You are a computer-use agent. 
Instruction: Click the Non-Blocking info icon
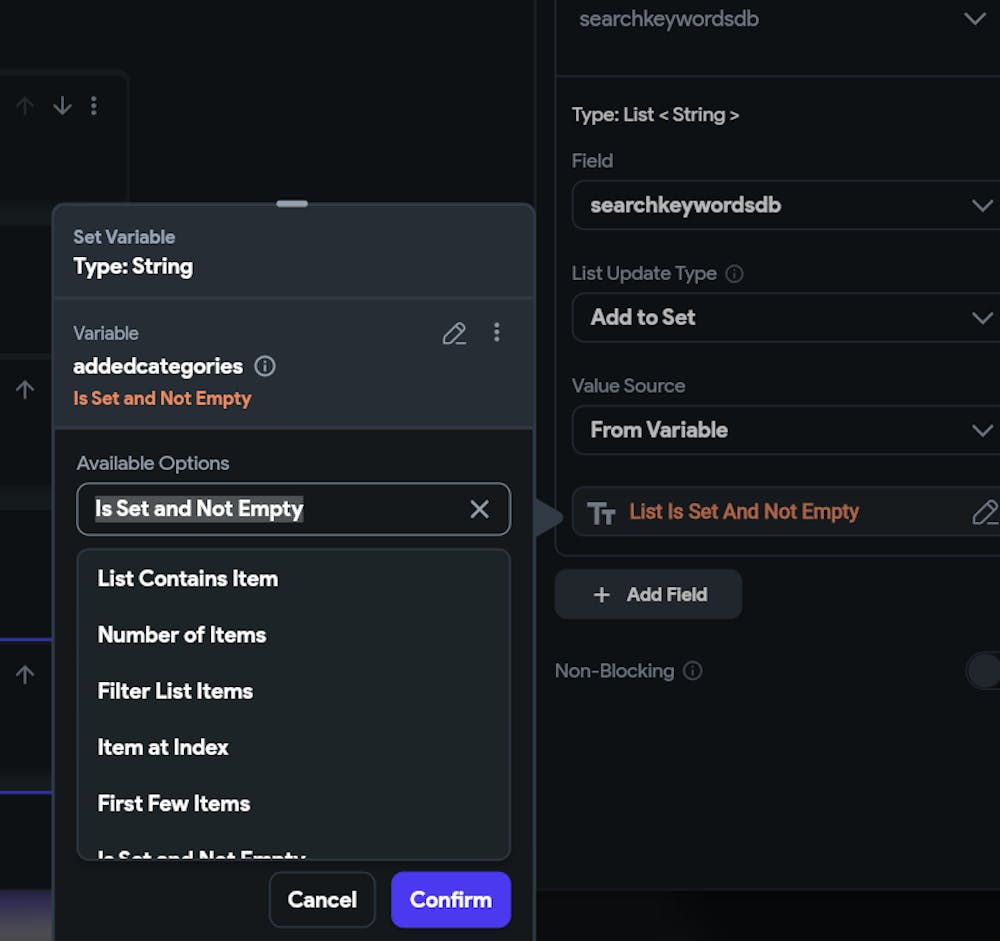click(x=692, y=671)
